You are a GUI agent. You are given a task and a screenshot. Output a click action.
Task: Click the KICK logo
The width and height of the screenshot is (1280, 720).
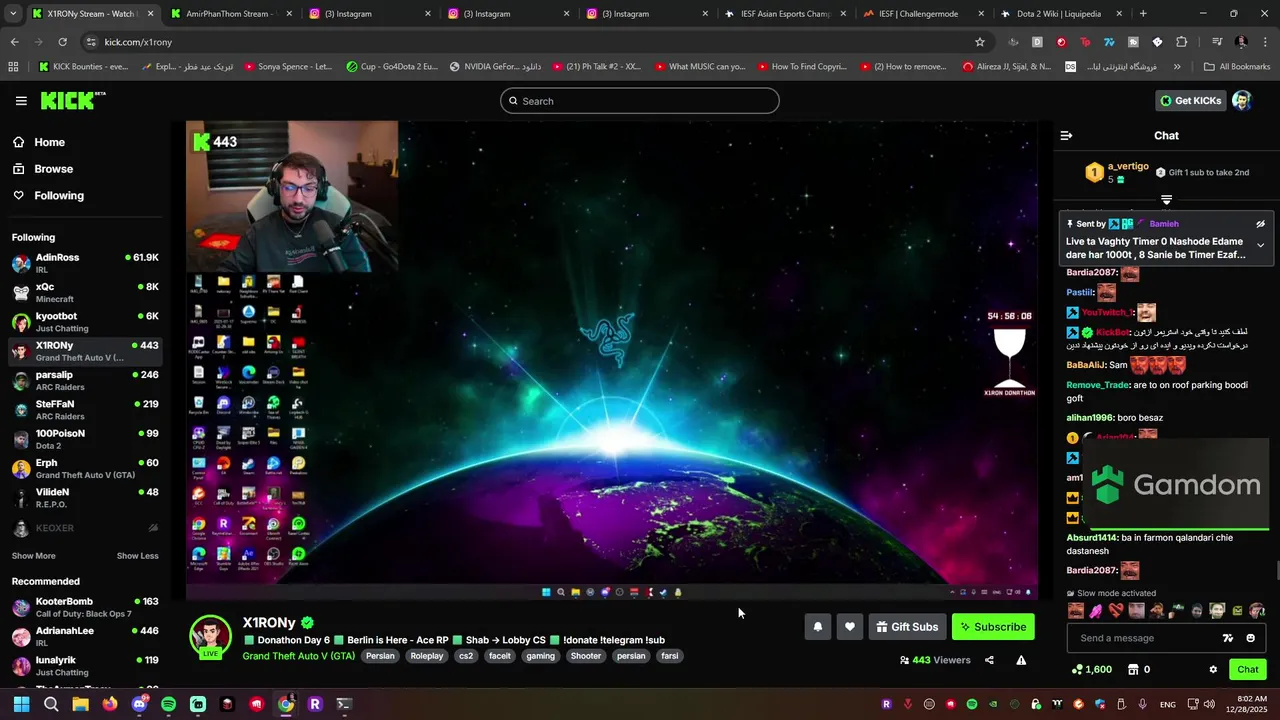[x=72, y=100]
